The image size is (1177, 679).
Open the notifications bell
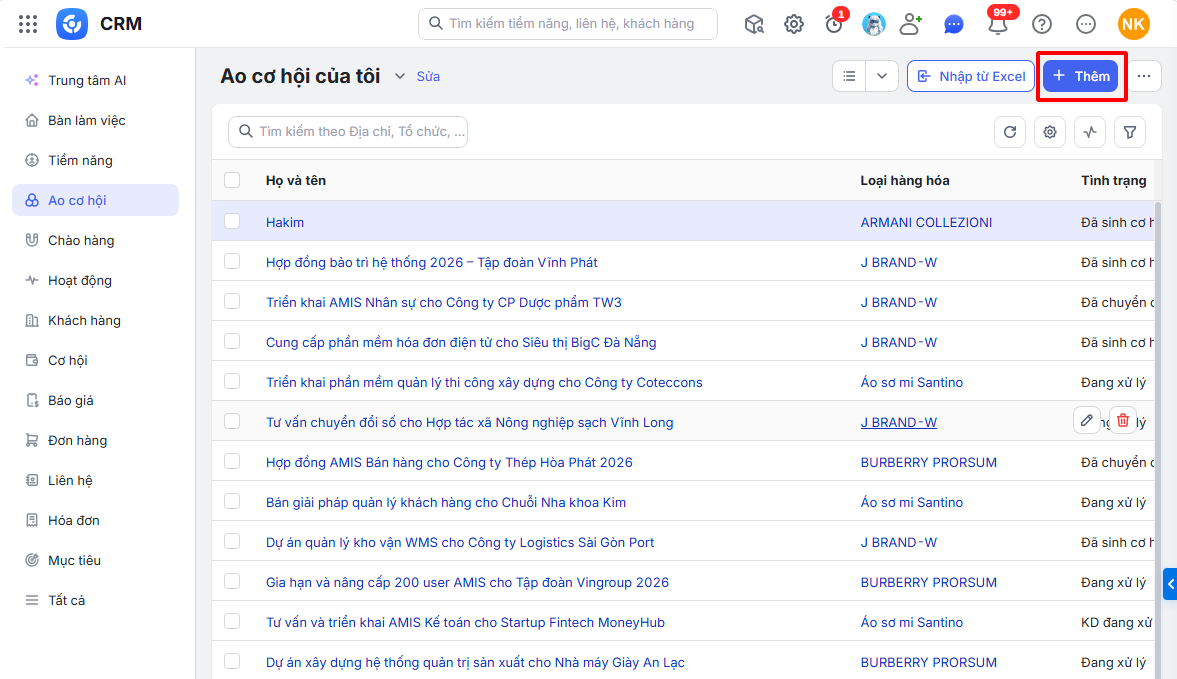point(998,25)
